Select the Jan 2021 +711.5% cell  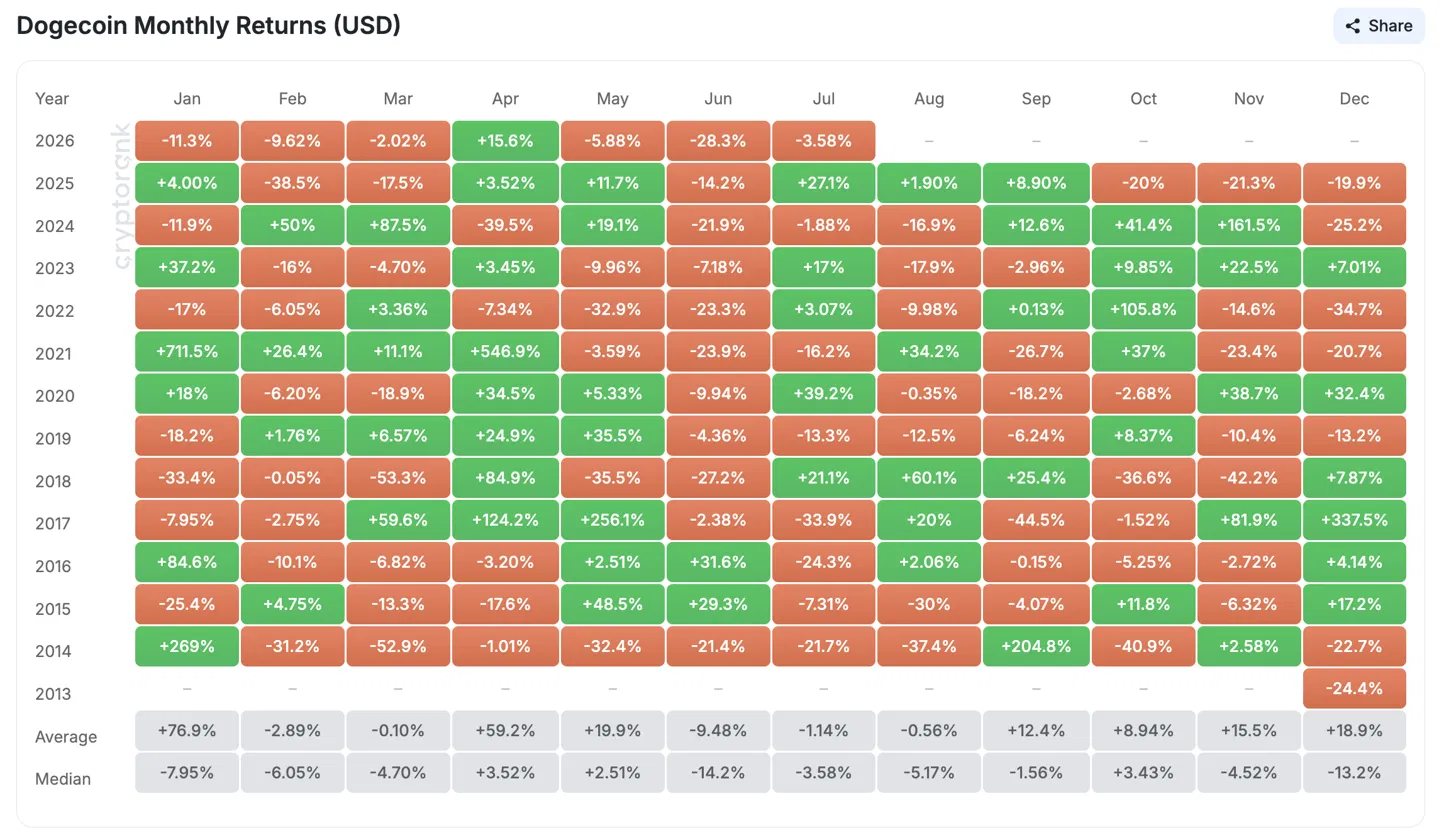[x=187, y=352]
